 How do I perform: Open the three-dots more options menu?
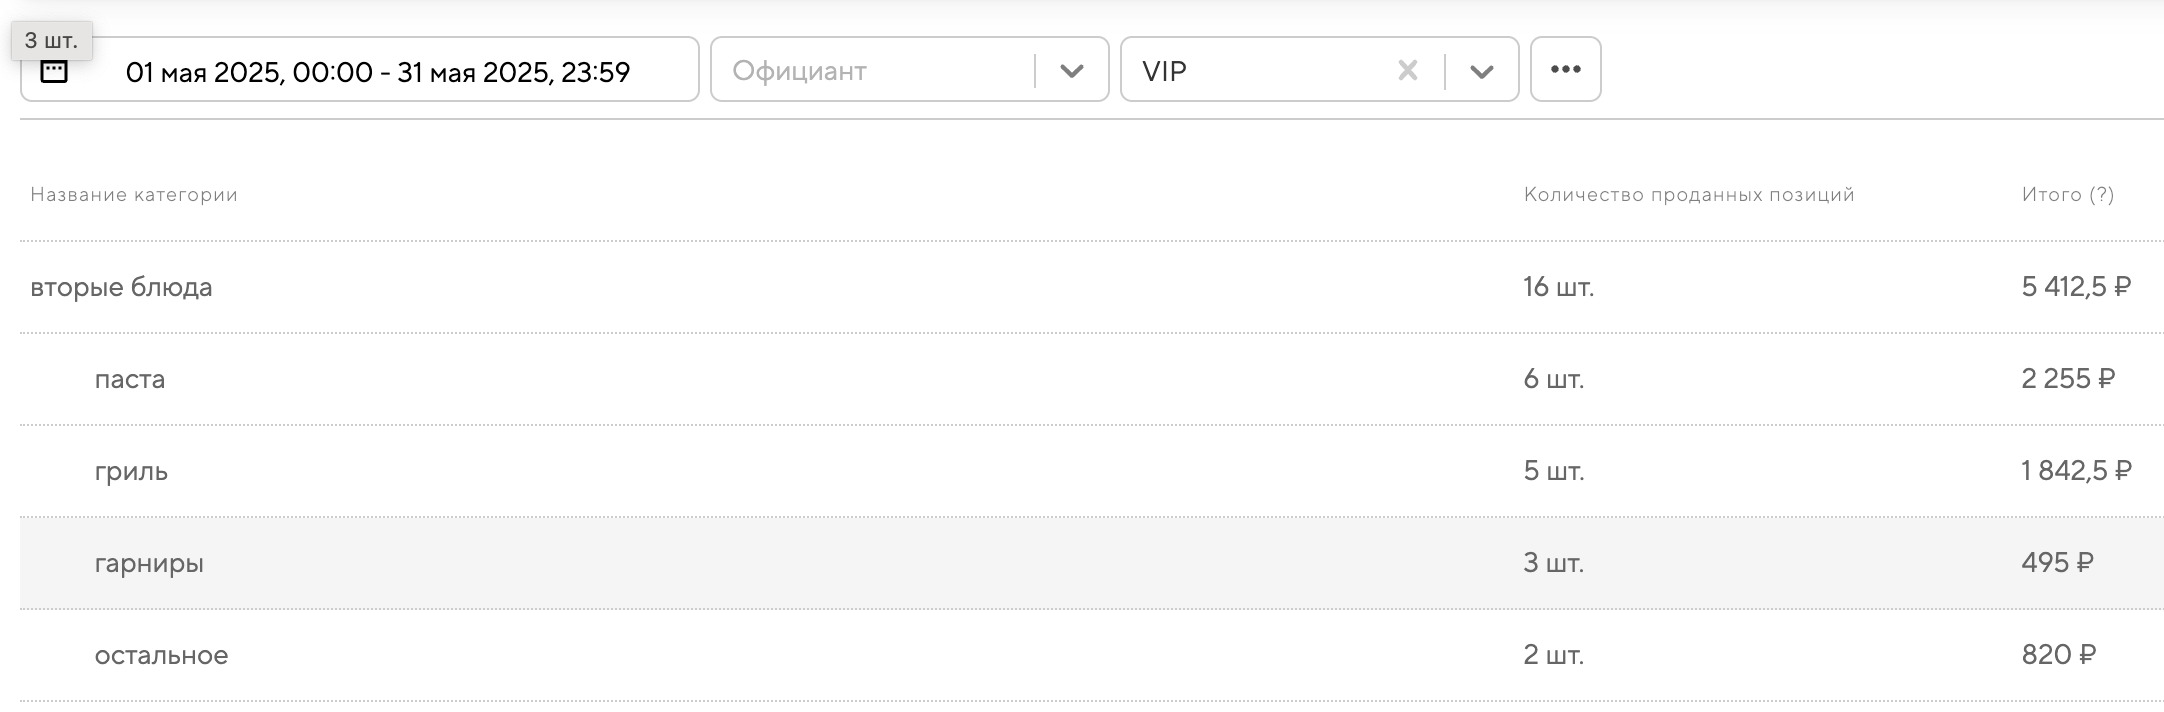coord(1565,69)
